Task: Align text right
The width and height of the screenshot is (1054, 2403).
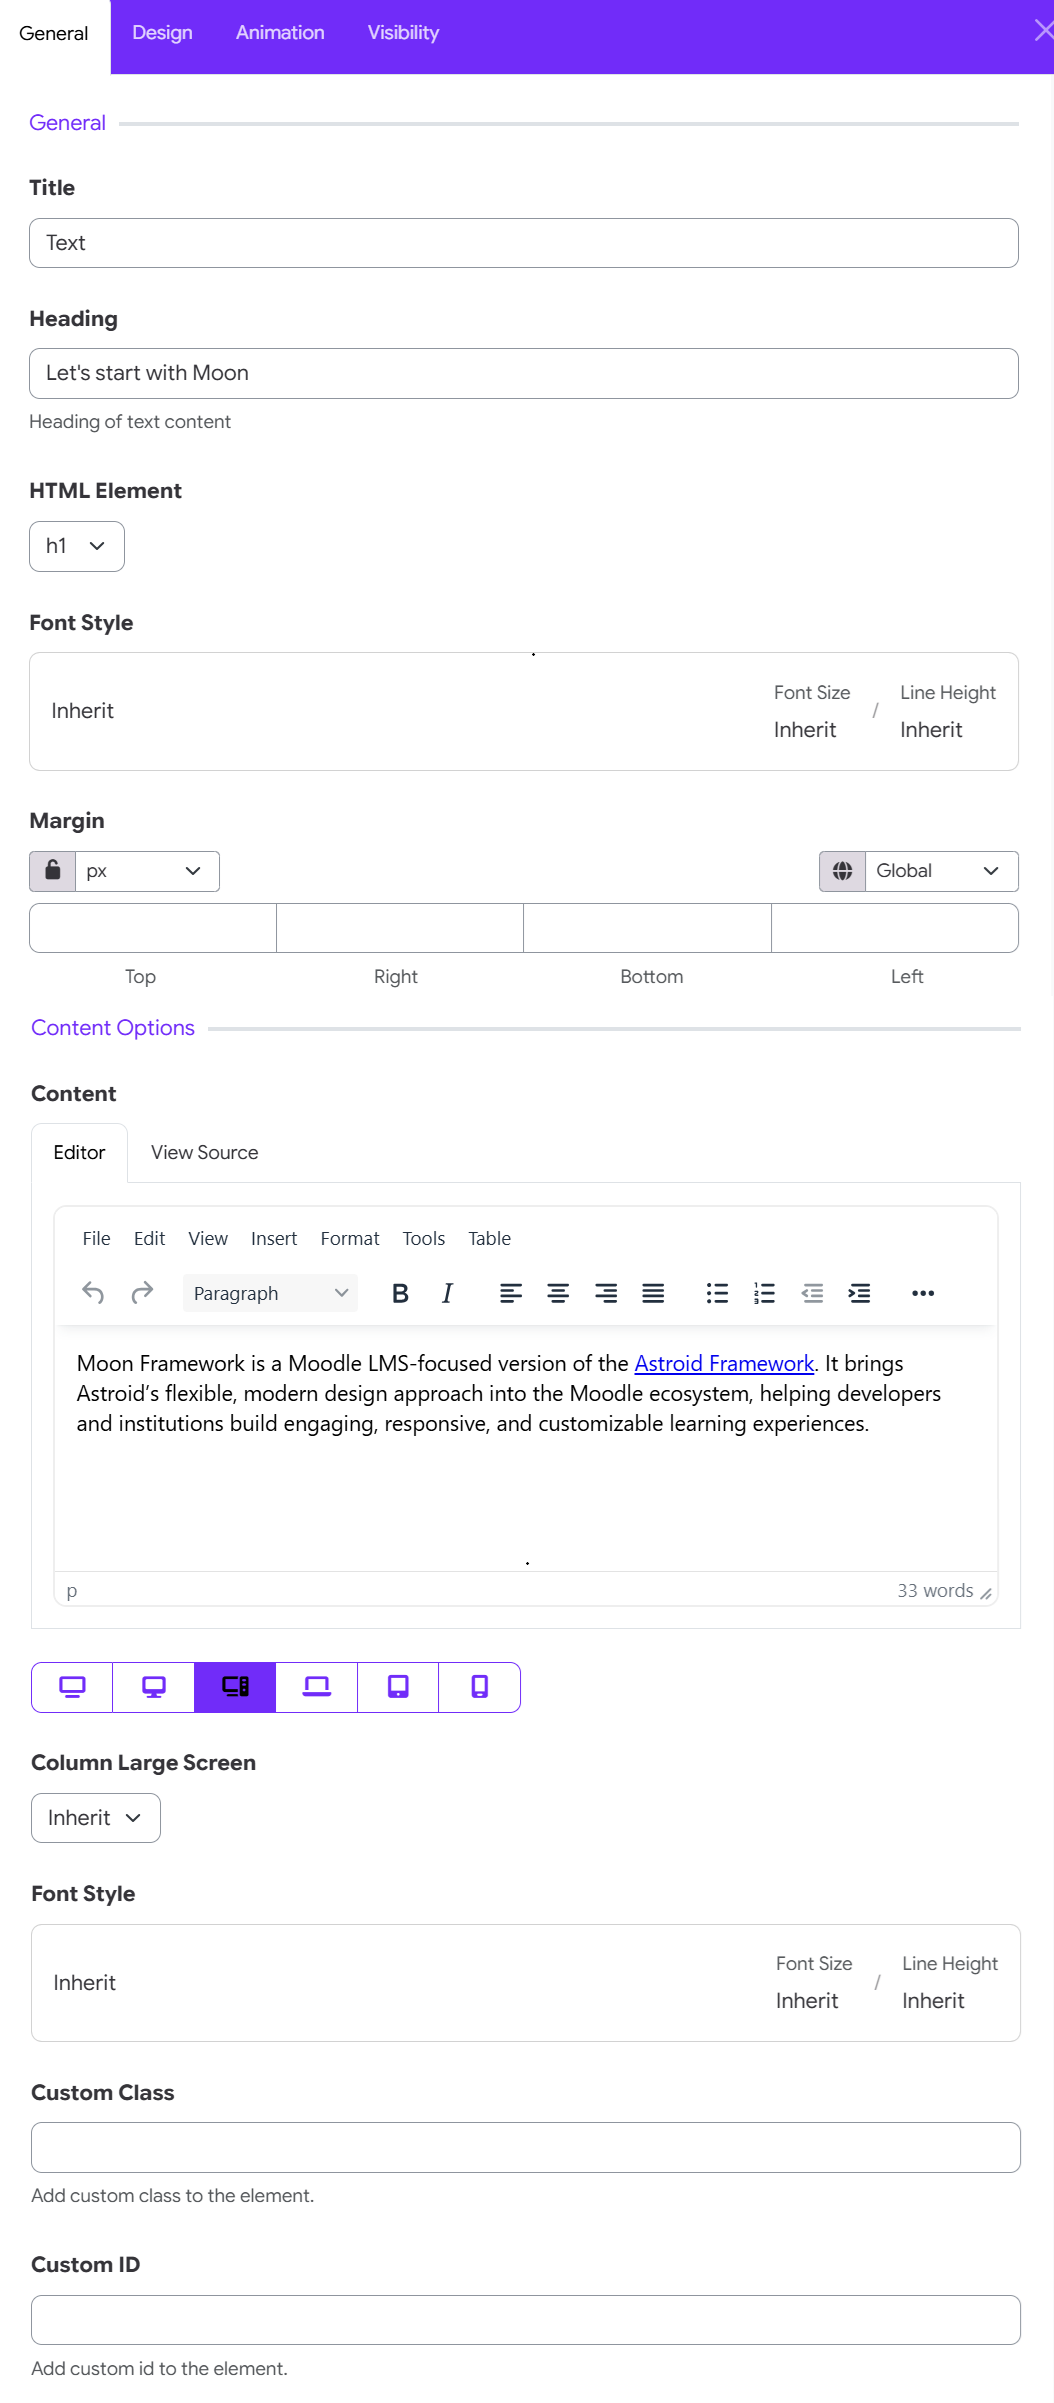Action: [x=606, y=1293]
